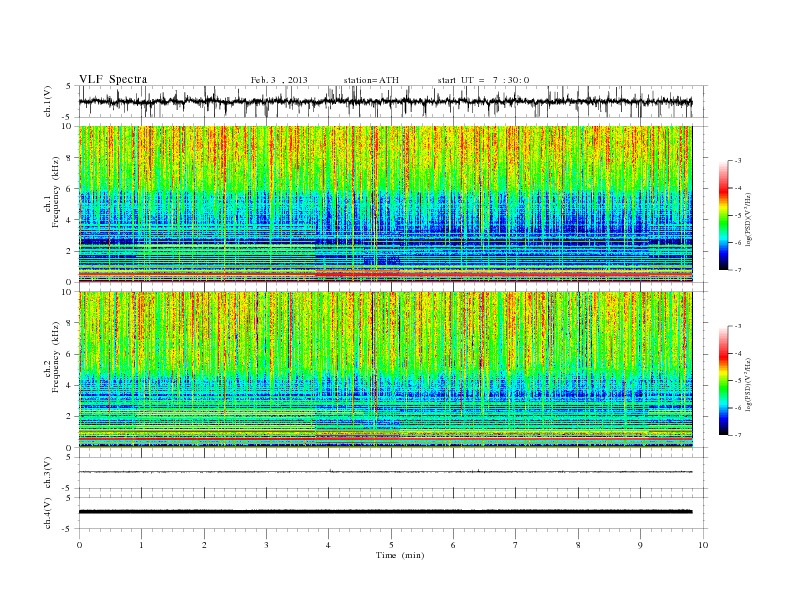Click the ch.4 thick black waveform trace
Image resolution: width=792 pixels, height=612 pixels.
coord(386,512)
